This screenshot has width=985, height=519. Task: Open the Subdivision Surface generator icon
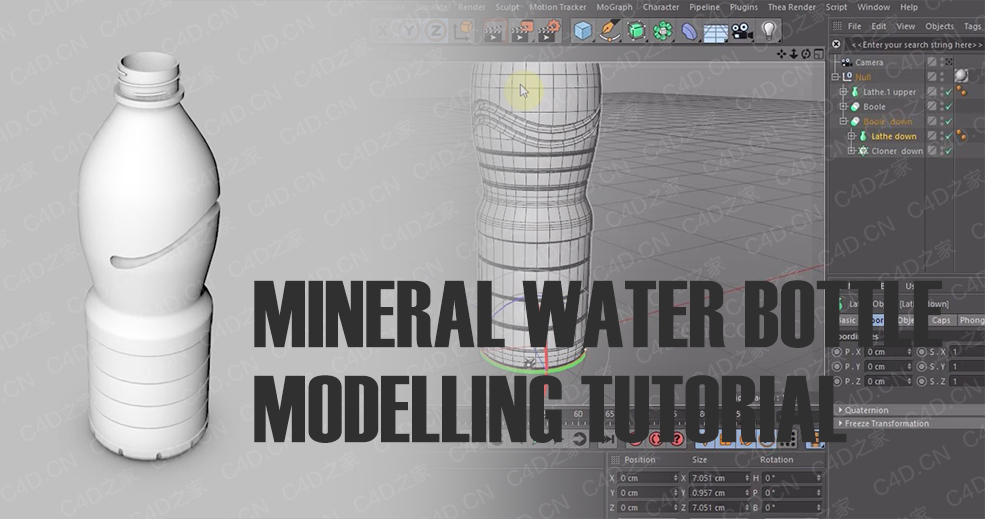[636, 30]
